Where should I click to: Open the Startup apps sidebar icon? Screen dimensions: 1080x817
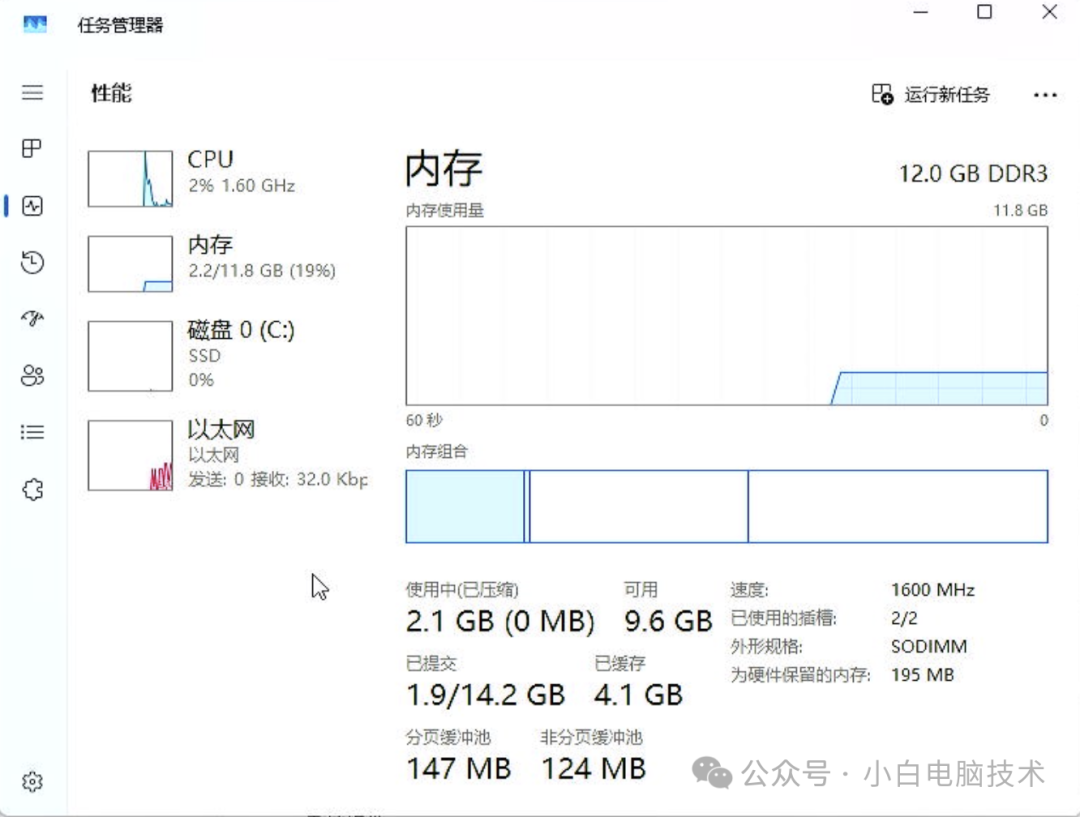[x=32, y=319]
